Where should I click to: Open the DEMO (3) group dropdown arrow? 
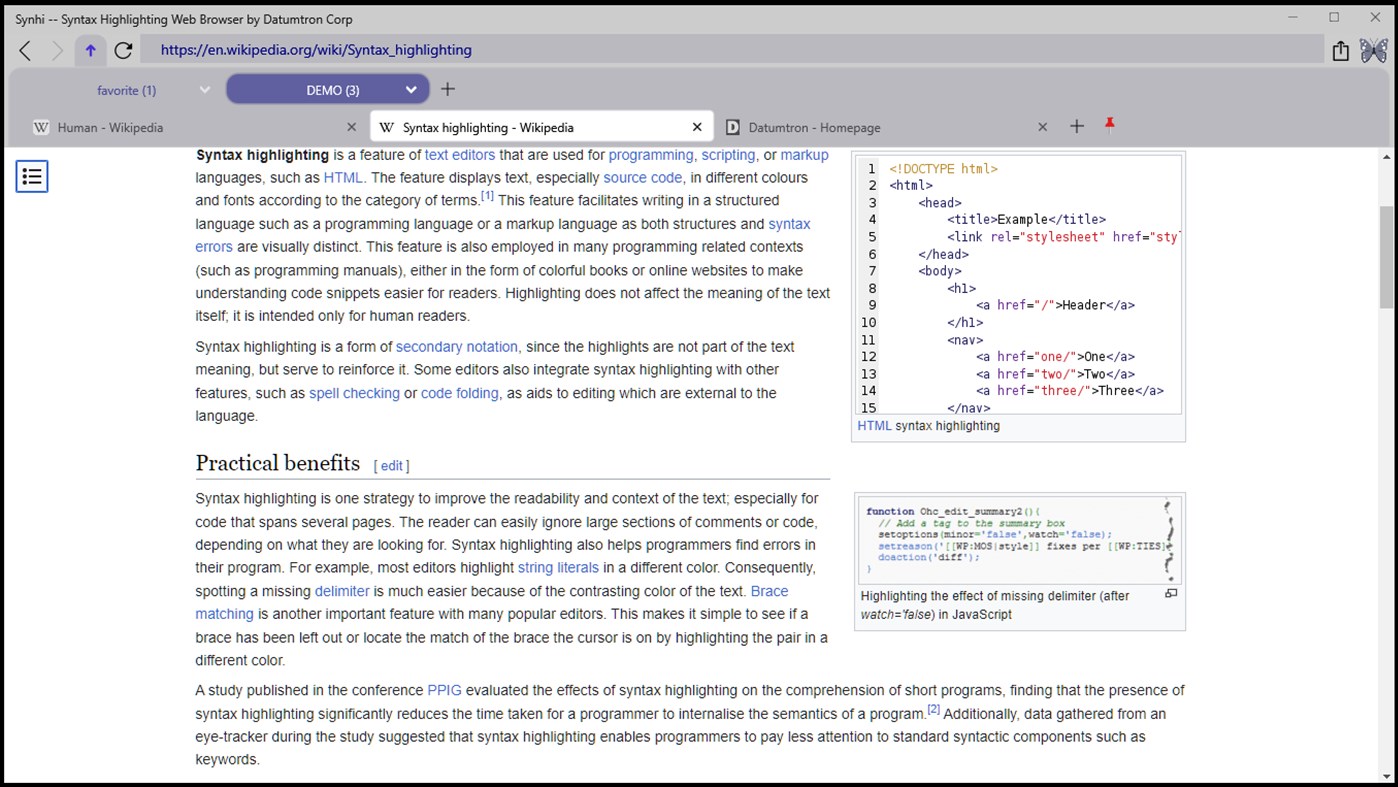pyautogui.click(x=410, y=89)
